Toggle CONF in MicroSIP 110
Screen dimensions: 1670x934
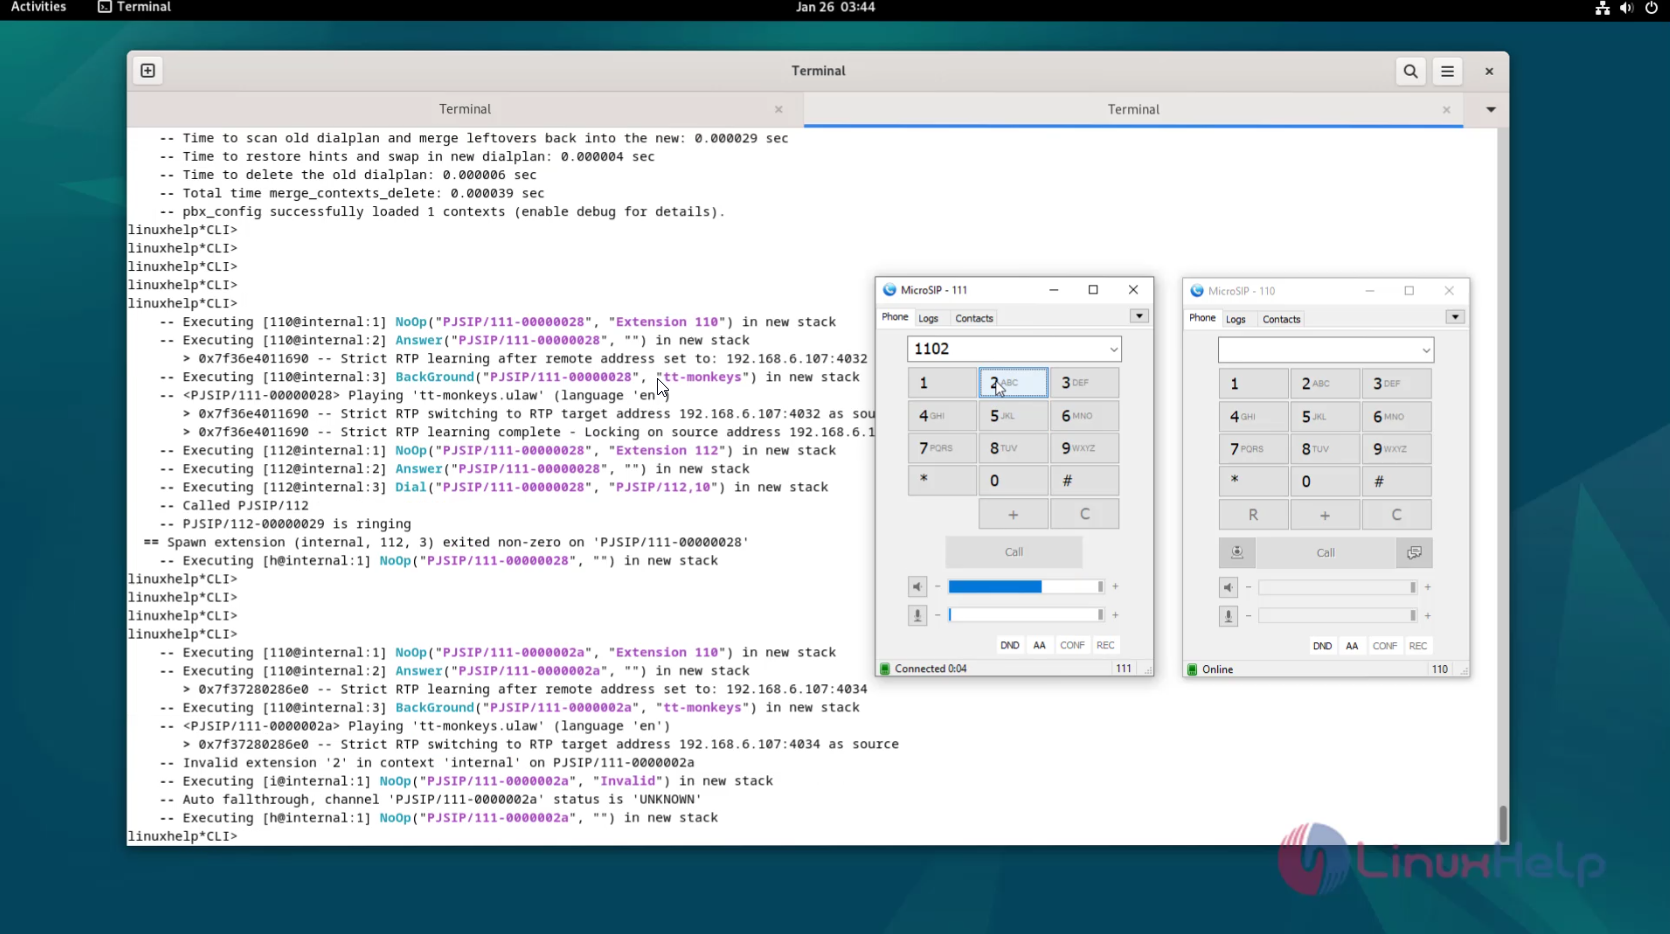click(1385, 646)
